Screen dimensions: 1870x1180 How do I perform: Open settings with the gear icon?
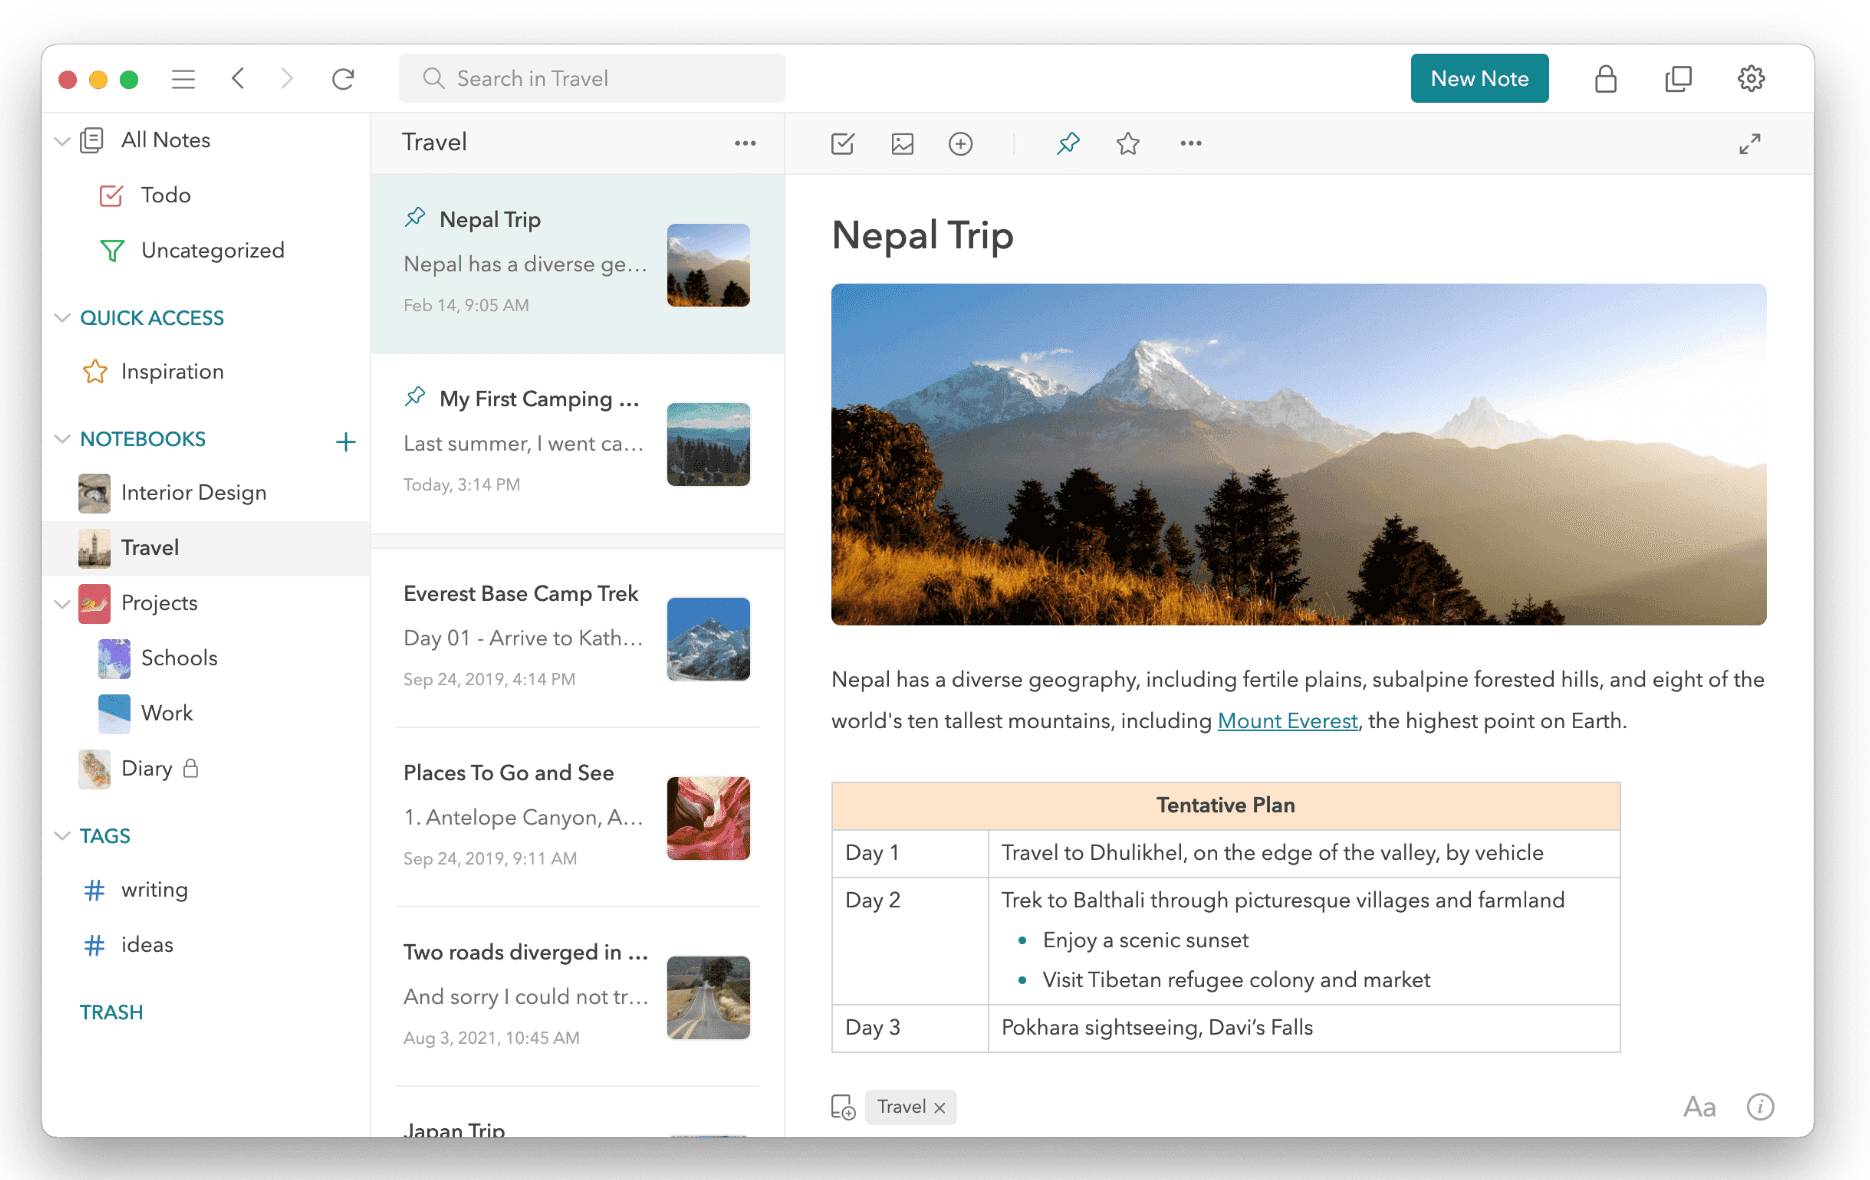pos(1751,78)
